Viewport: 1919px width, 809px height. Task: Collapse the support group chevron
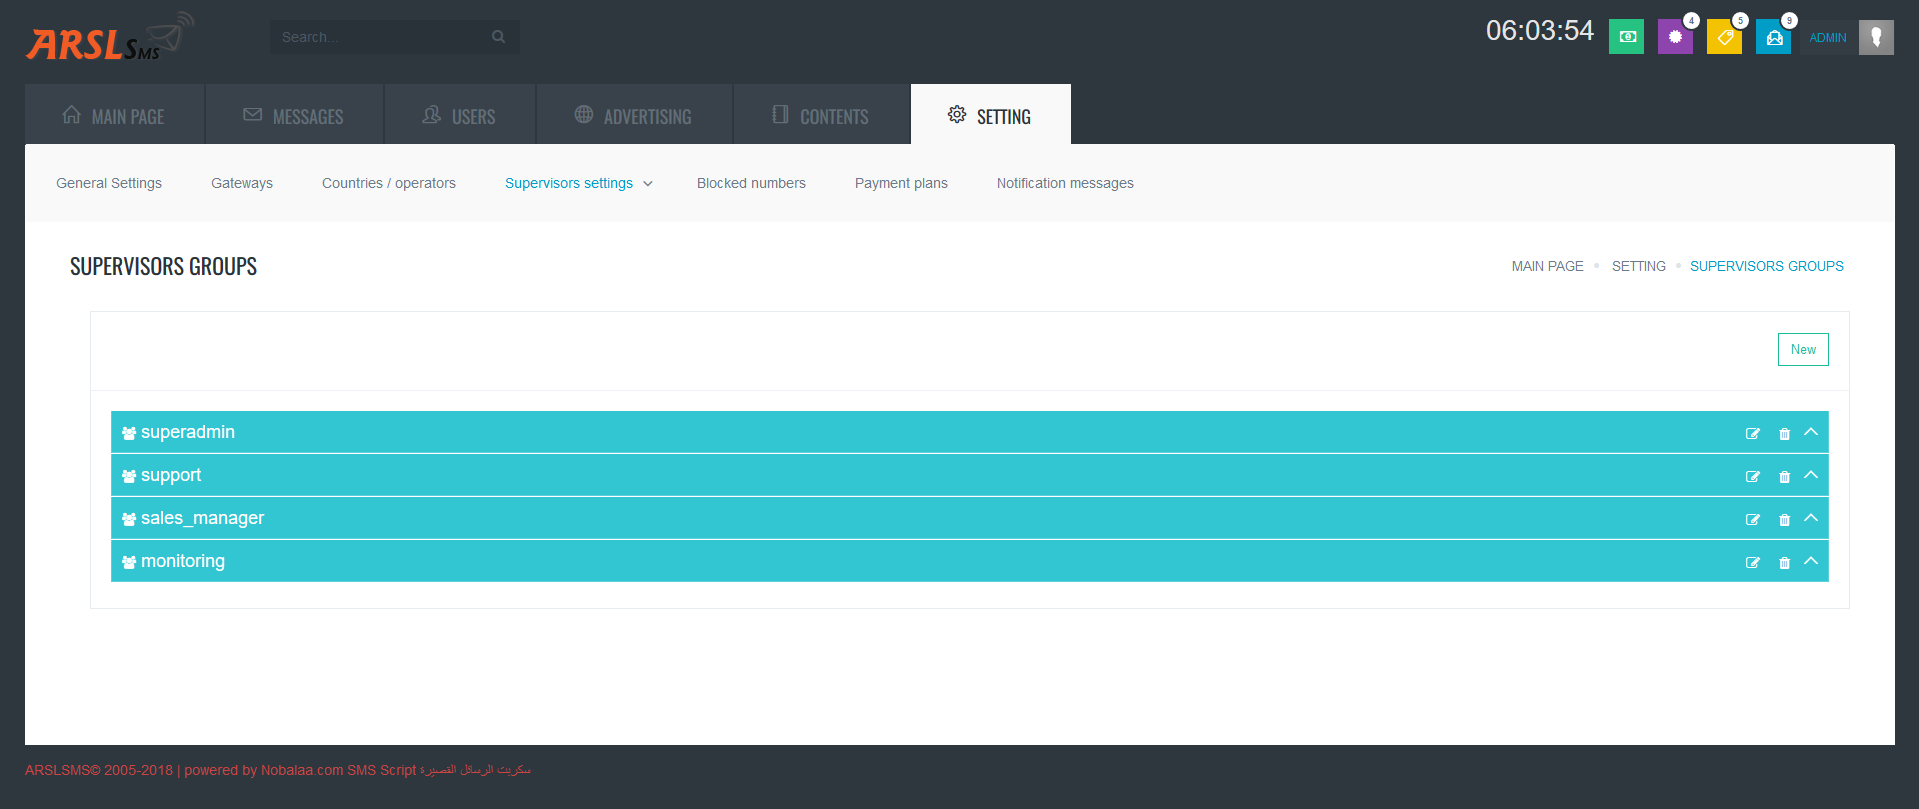click(1811, 475)
